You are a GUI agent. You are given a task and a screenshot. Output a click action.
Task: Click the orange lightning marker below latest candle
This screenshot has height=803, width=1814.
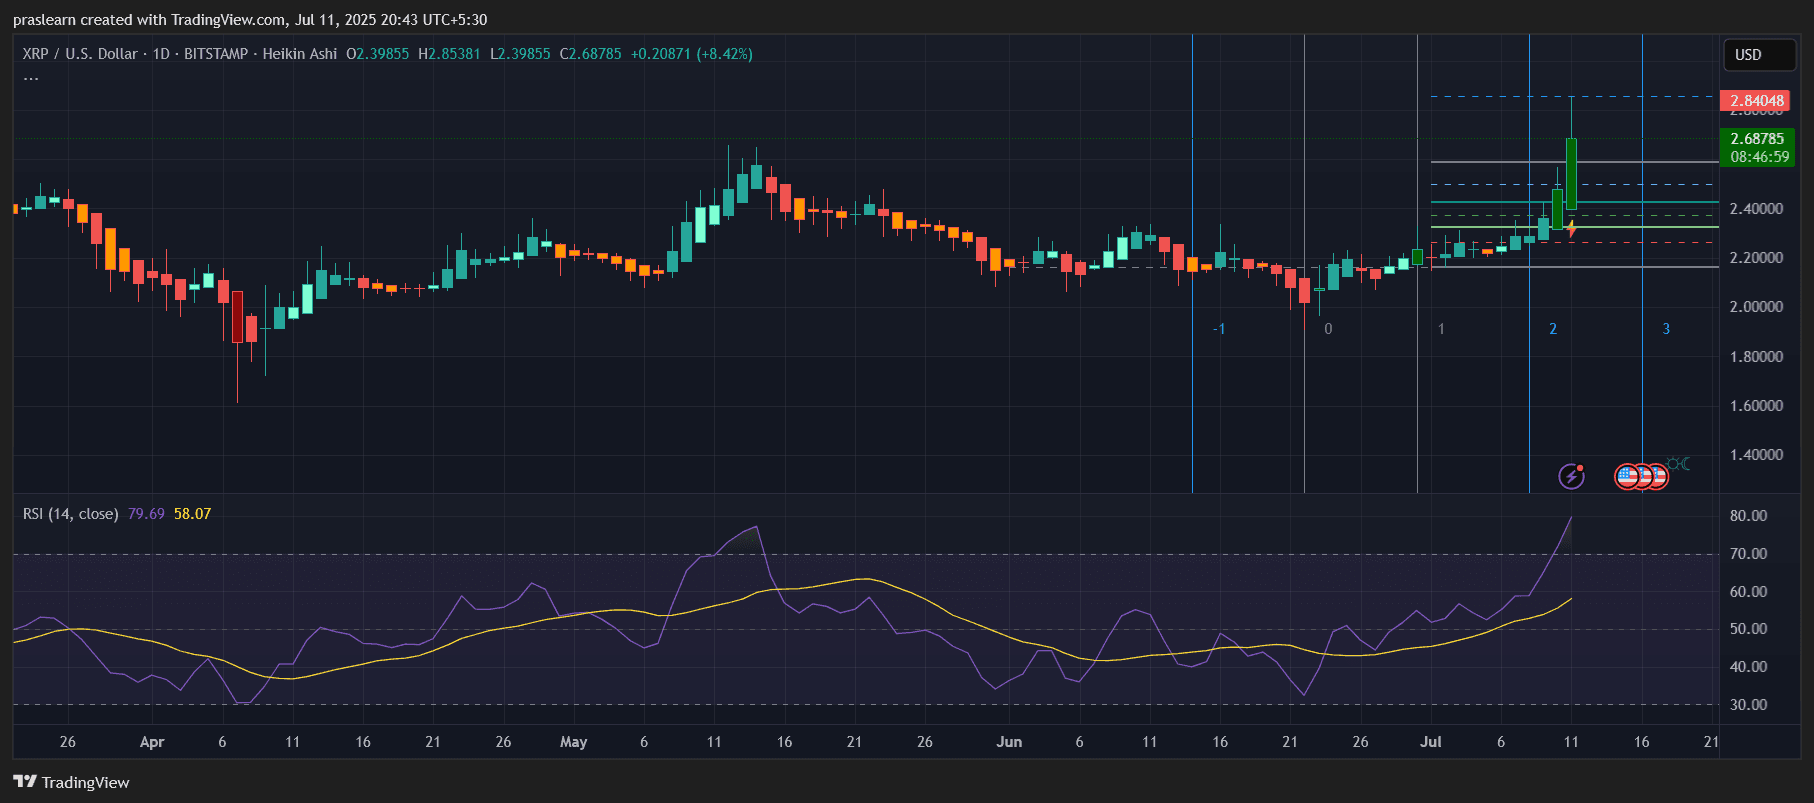point(1571,230)
